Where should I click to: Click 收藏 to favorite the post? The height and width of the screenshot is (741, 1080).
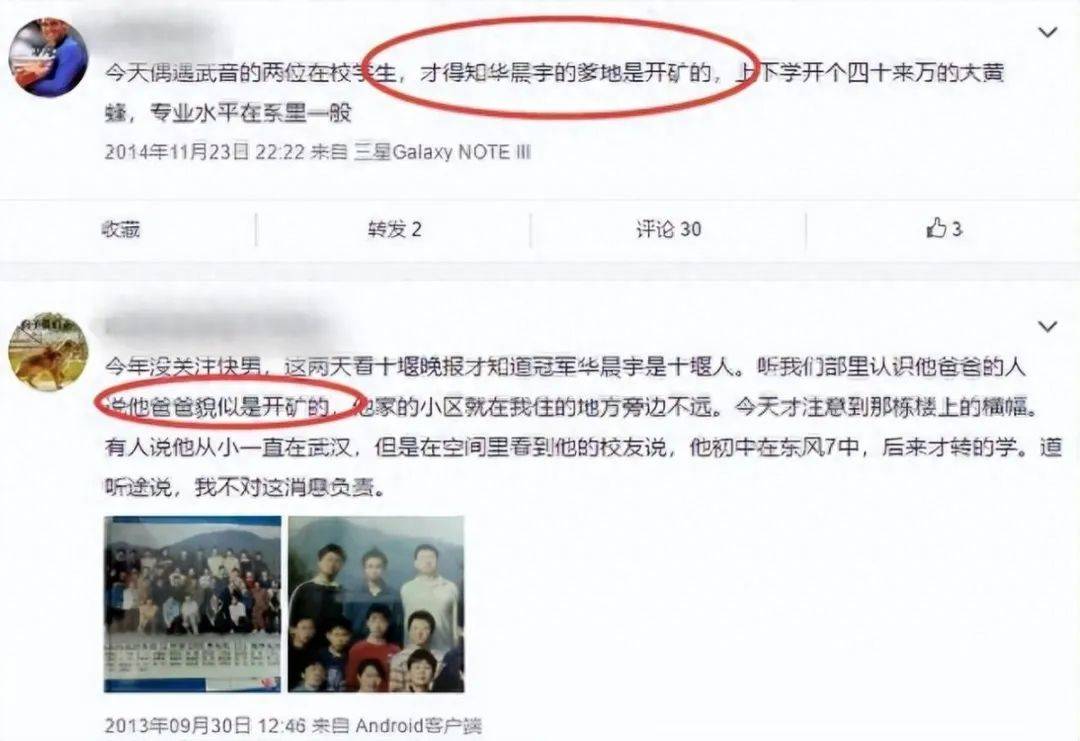coord(121,229)
